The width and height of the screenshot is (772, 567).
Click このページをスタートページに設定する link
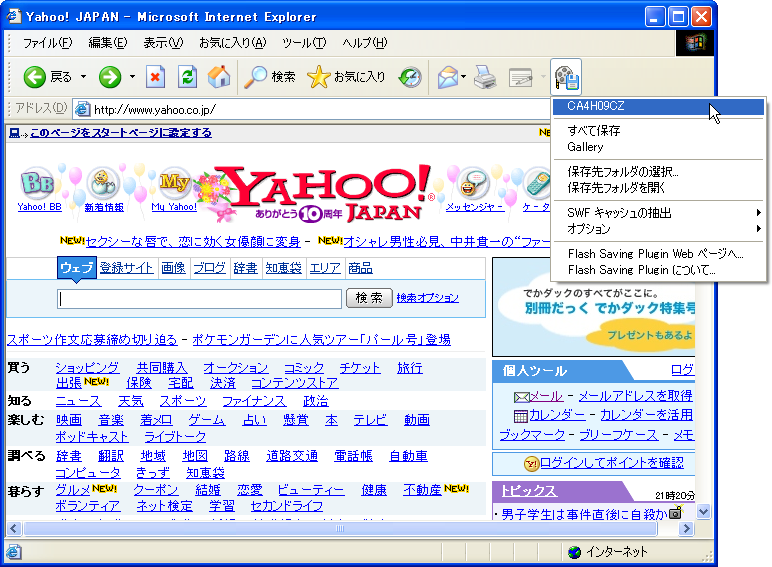coord(121,133)
